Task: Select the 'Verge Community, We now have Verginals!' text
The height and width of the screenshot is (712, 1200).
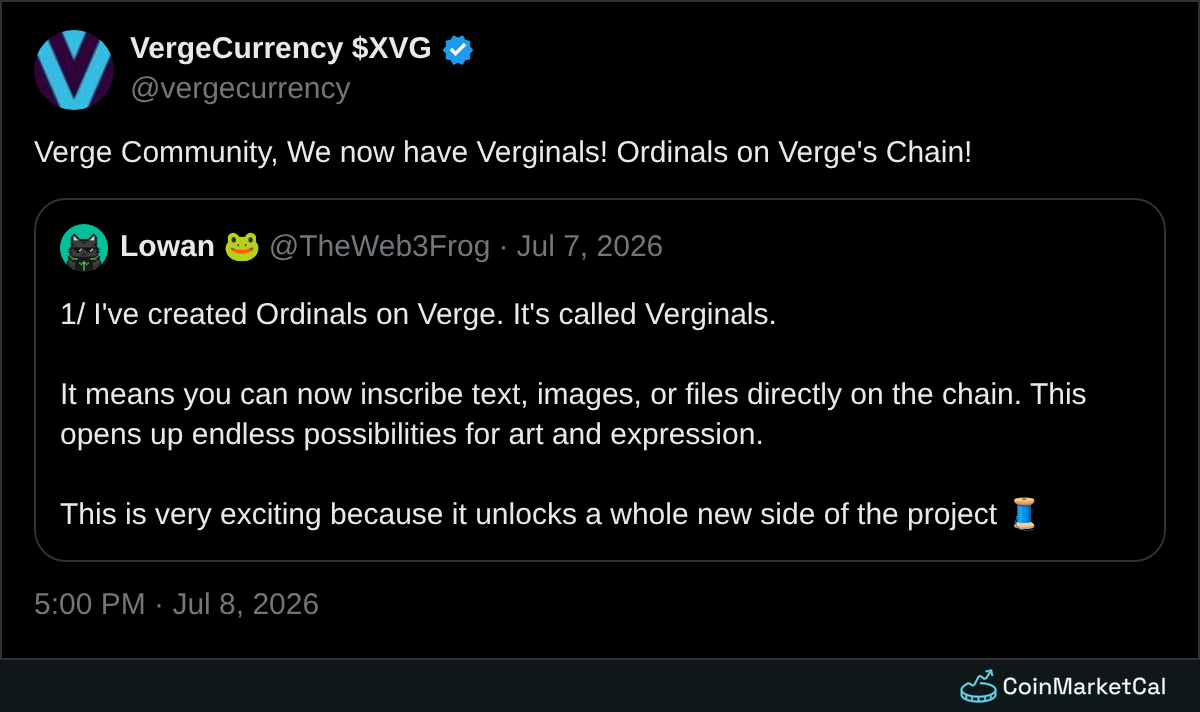Action: (x=321, y=152)
